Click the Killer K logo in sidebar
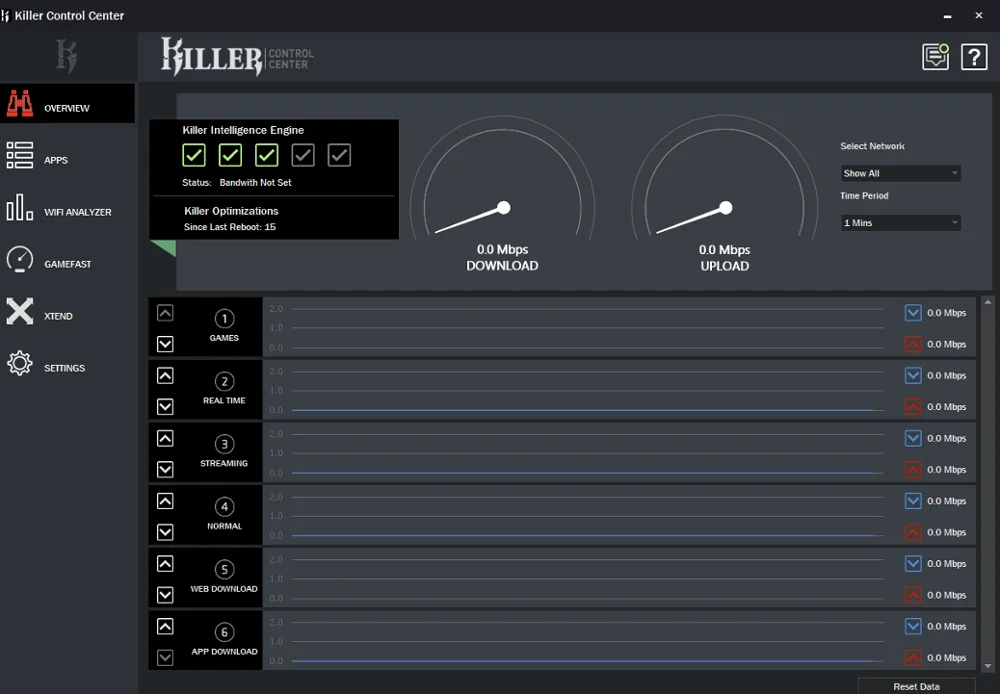Screen dimensions: 1000x694 66,55
